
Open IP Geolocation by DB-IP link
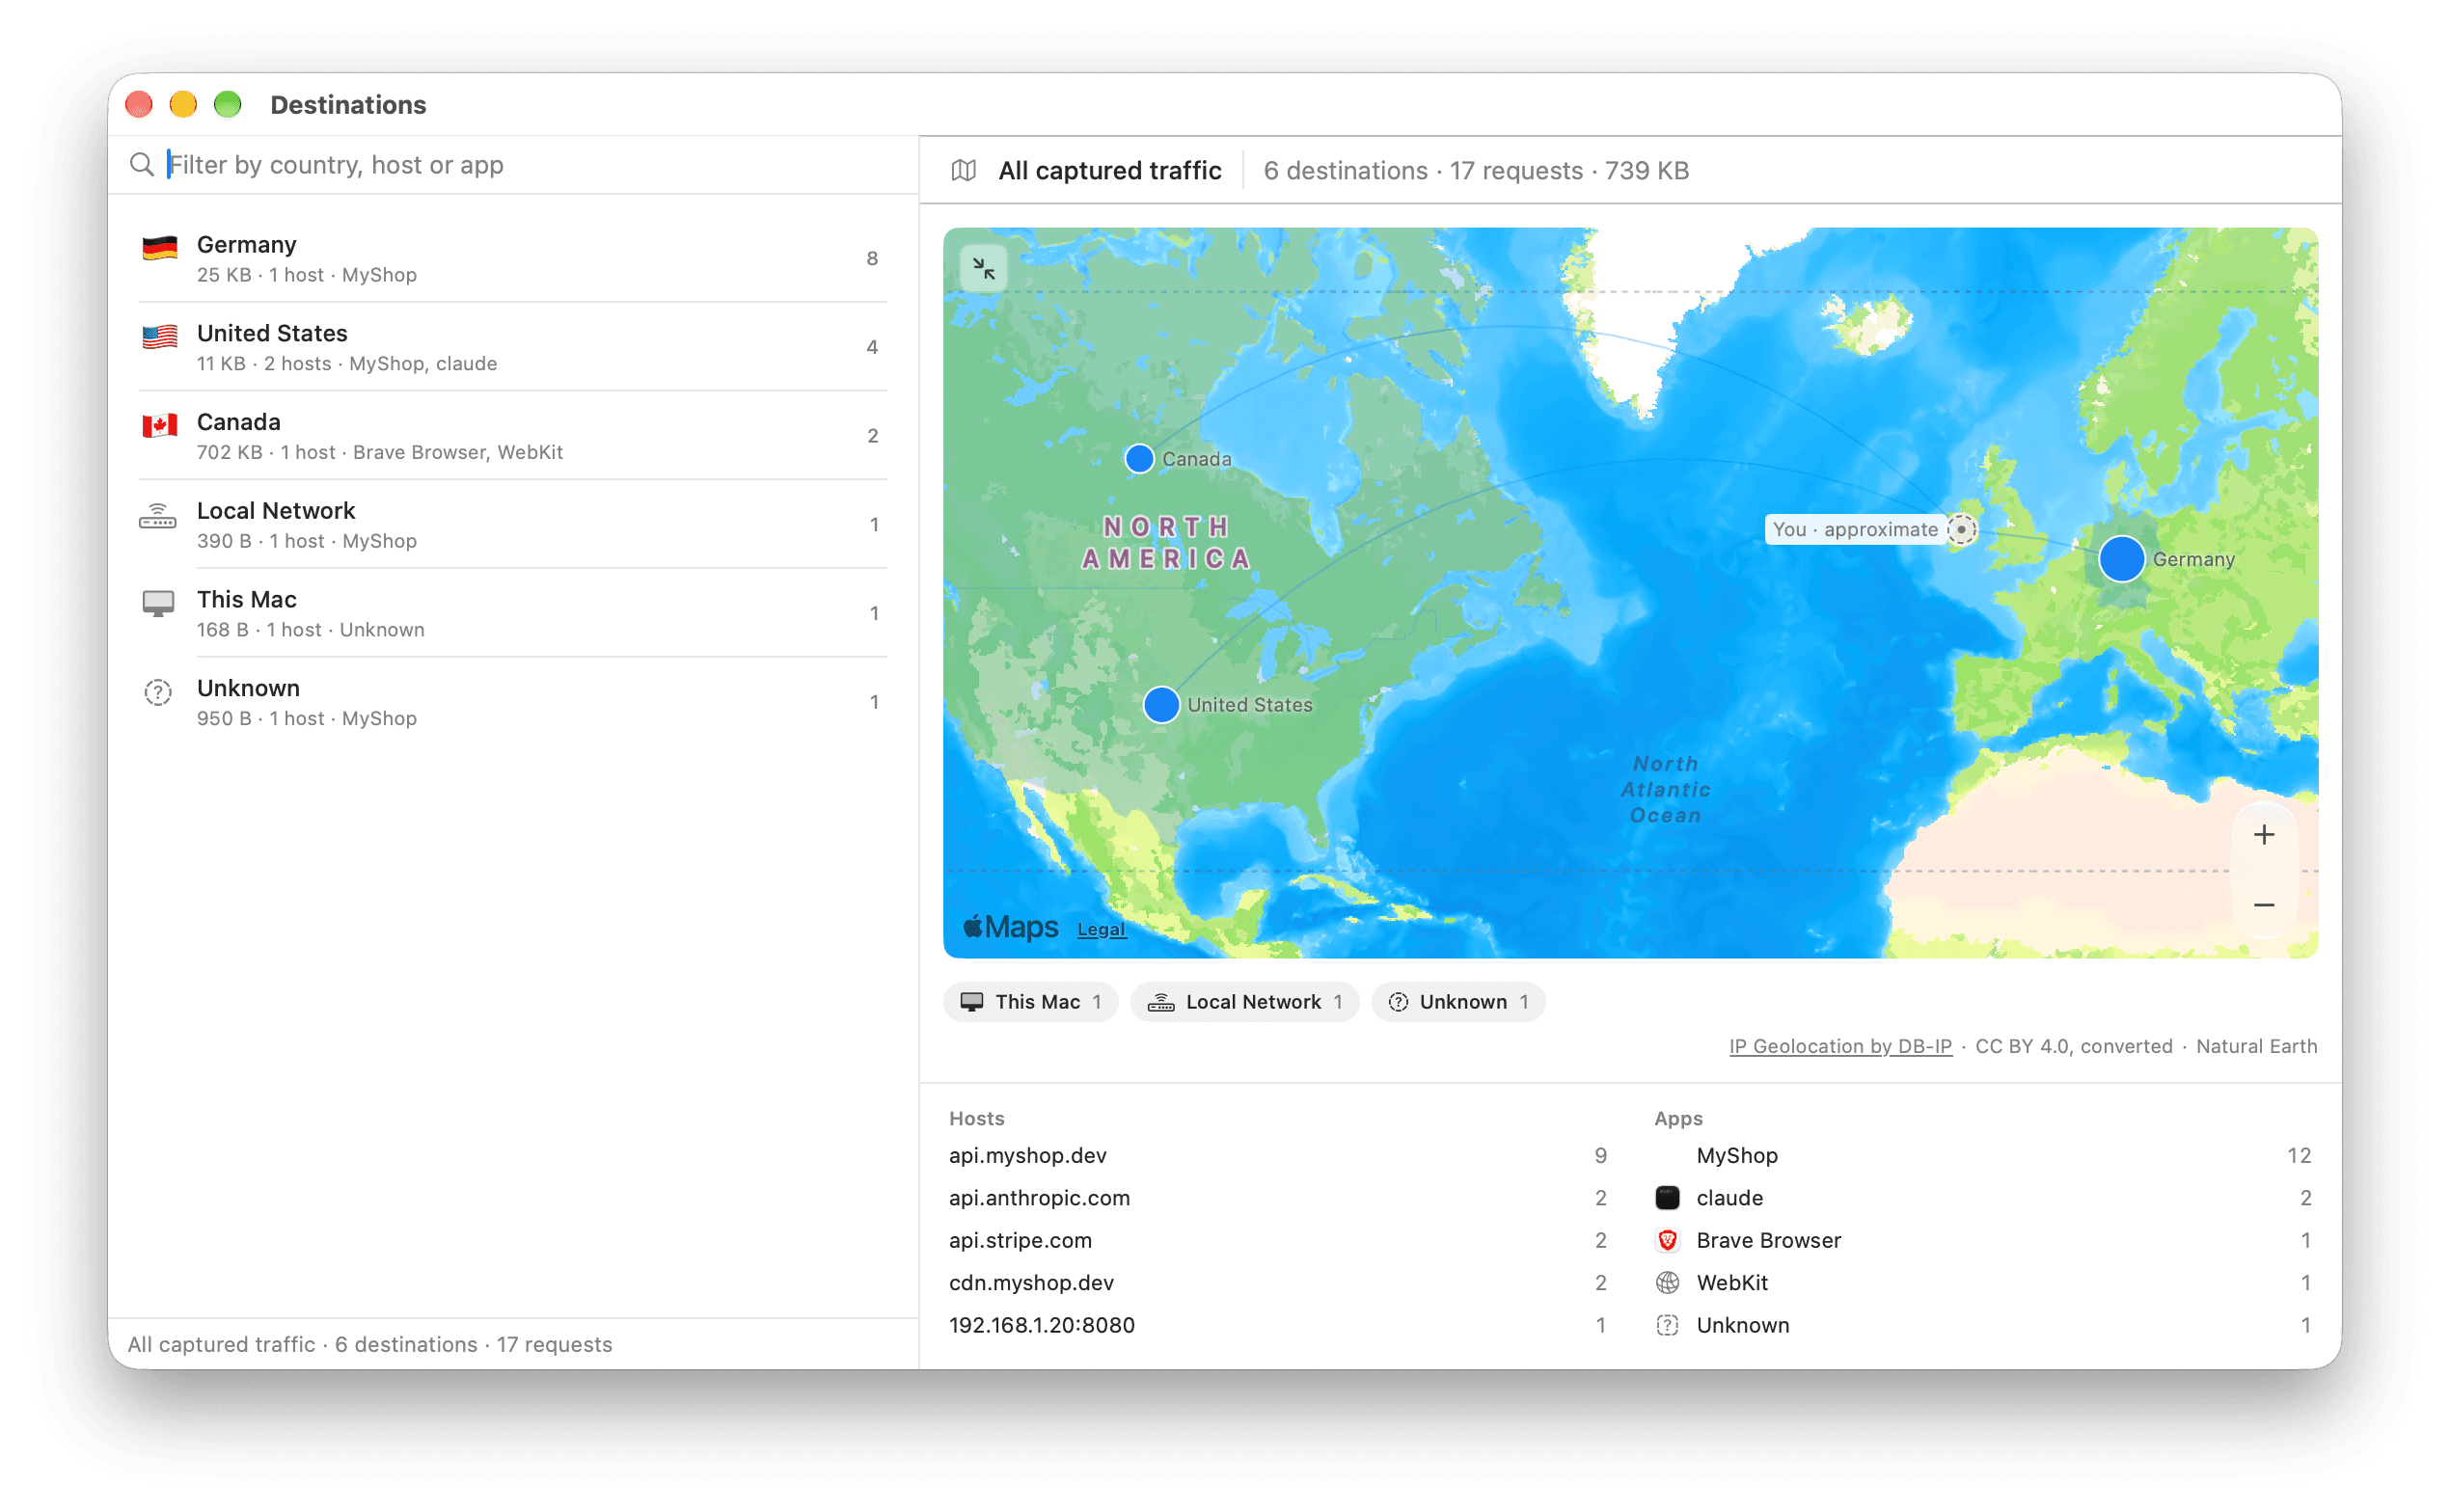1840,1046
